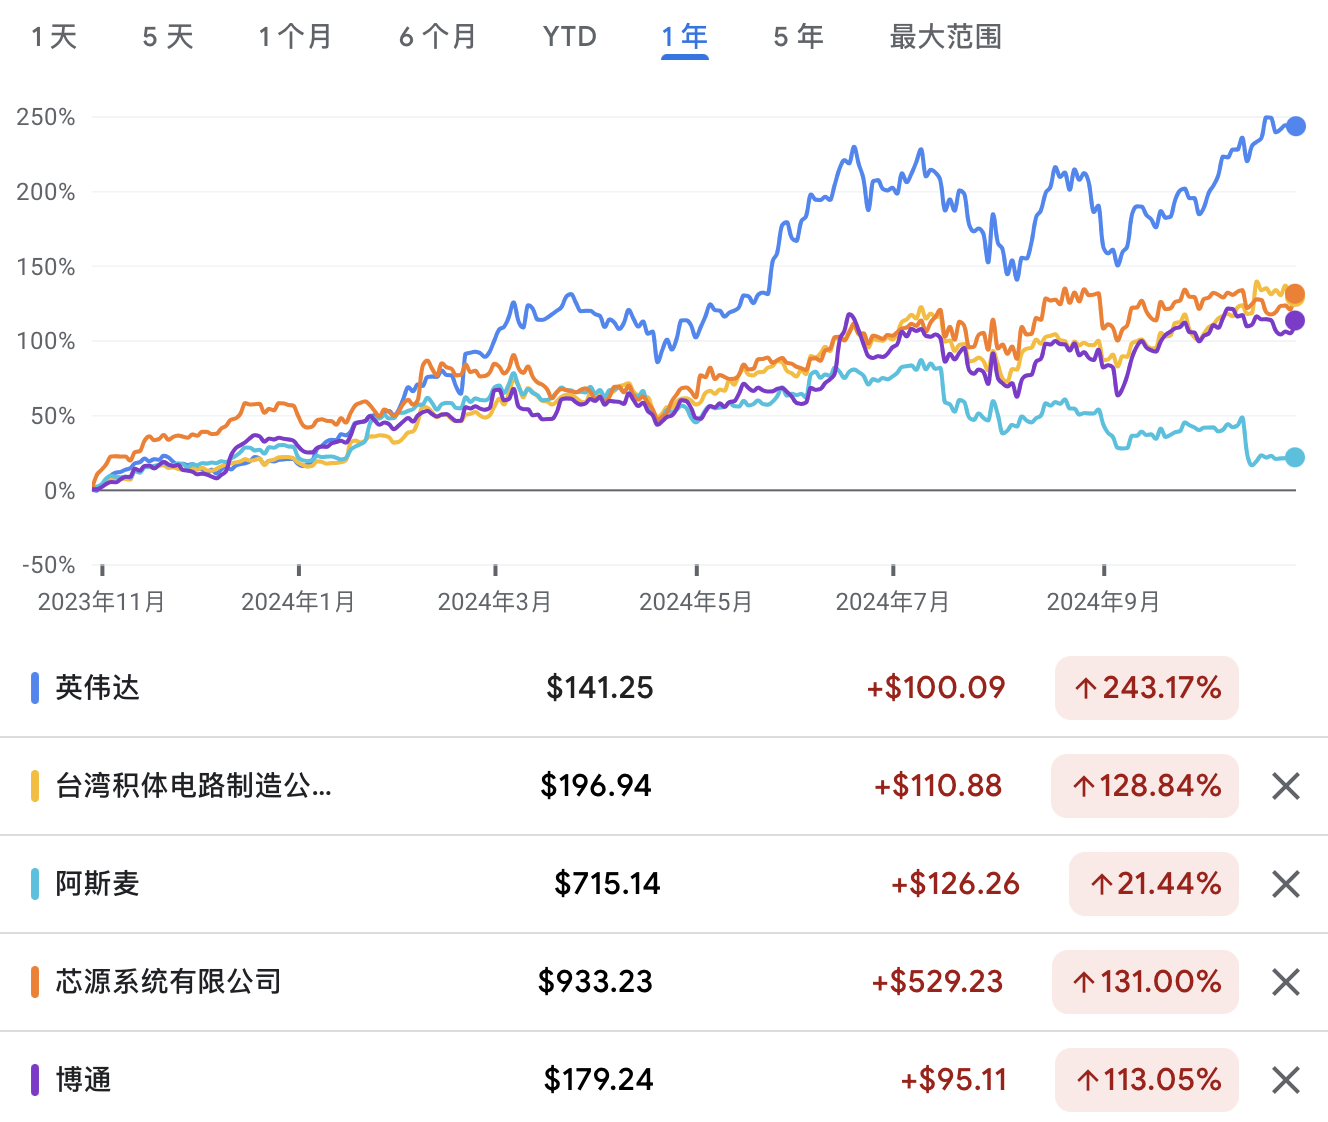Image resolution: width=1328 pixels, height=1122 pixels.
Task: Click the 2024年5月 axis label
Action: coord(696,602)
